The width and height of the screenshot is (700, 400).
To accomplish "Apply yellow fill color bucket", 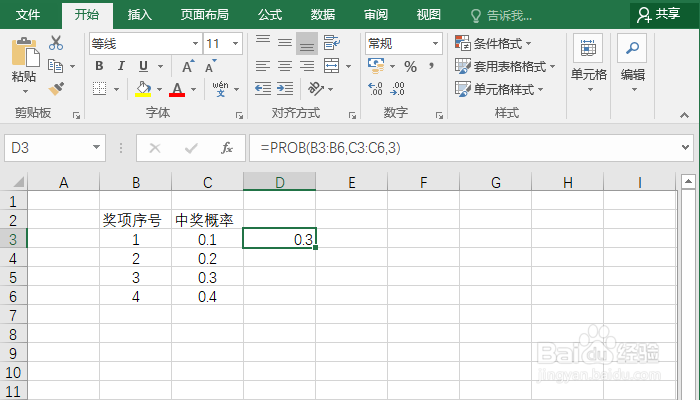I will pyautogui.click(x=143, y=89).
